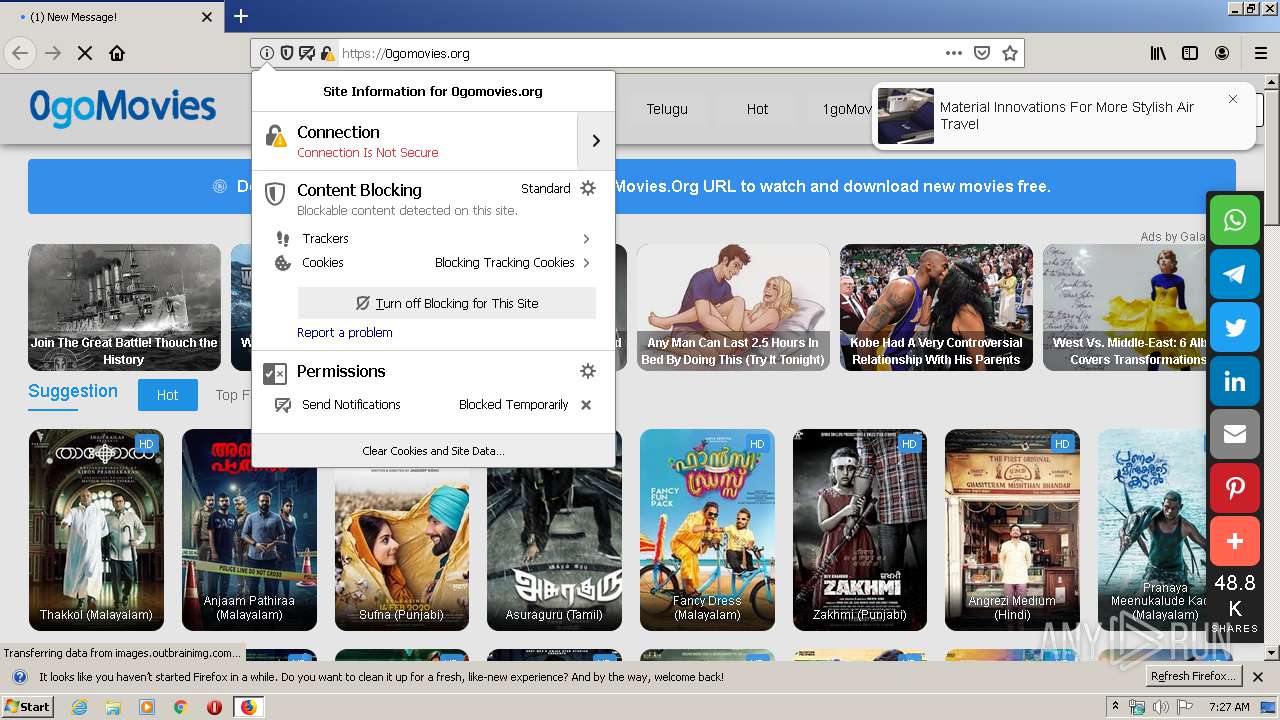Open the Library toolbar icon

click(1158, 53)
